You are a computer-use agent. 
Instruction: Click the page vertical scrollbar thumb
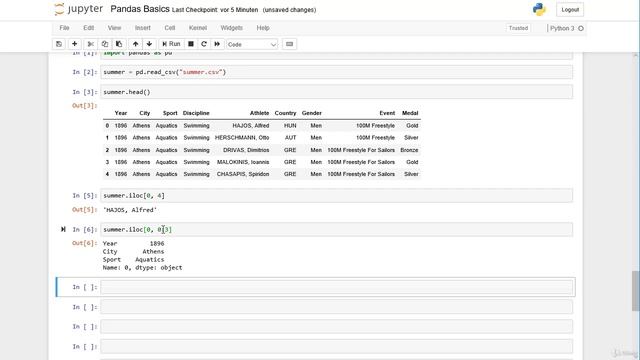(x=636, y=291)
